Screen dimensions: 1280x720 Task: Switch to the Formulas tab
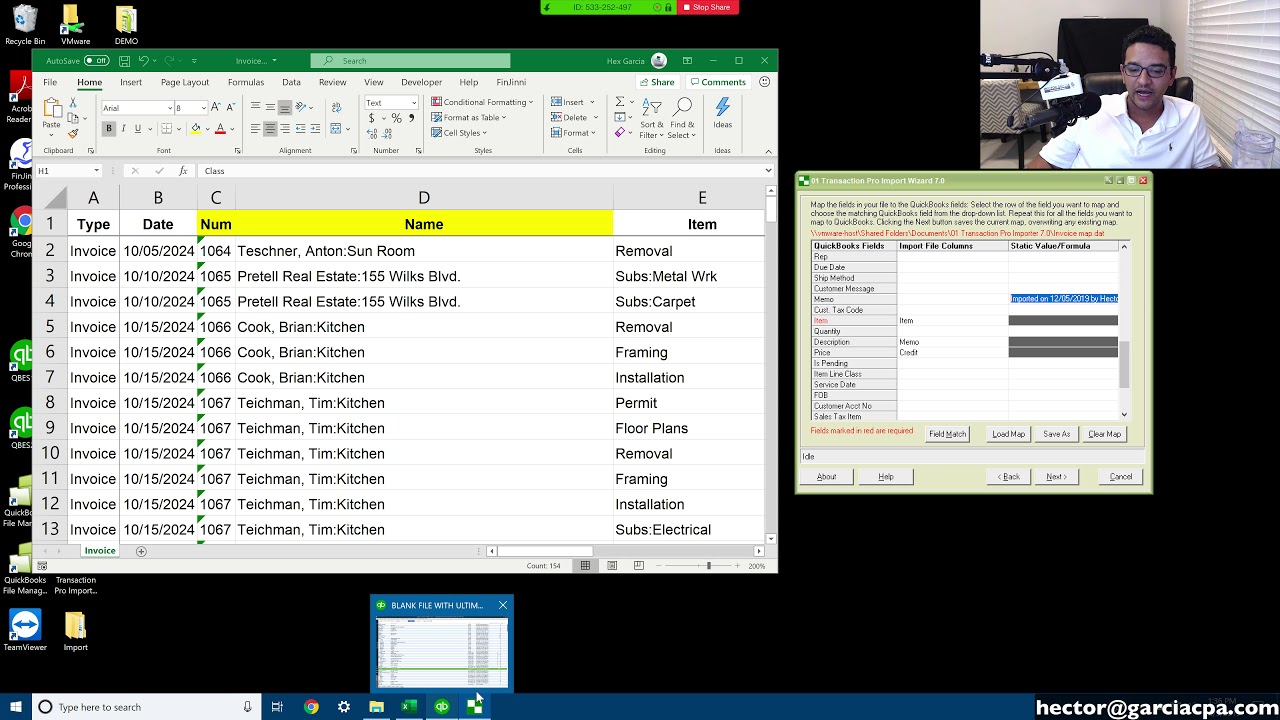pyautogui.click(x=245, y=82)
